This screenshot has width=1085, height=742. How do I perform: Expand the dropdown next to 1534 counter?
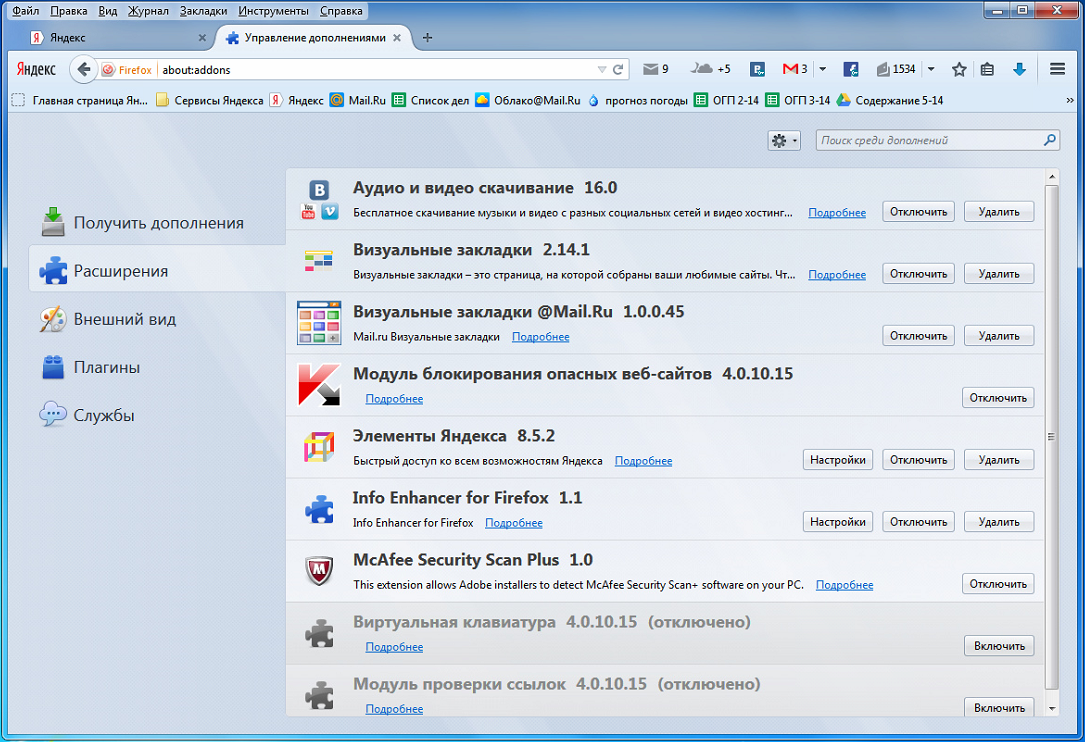931,69
